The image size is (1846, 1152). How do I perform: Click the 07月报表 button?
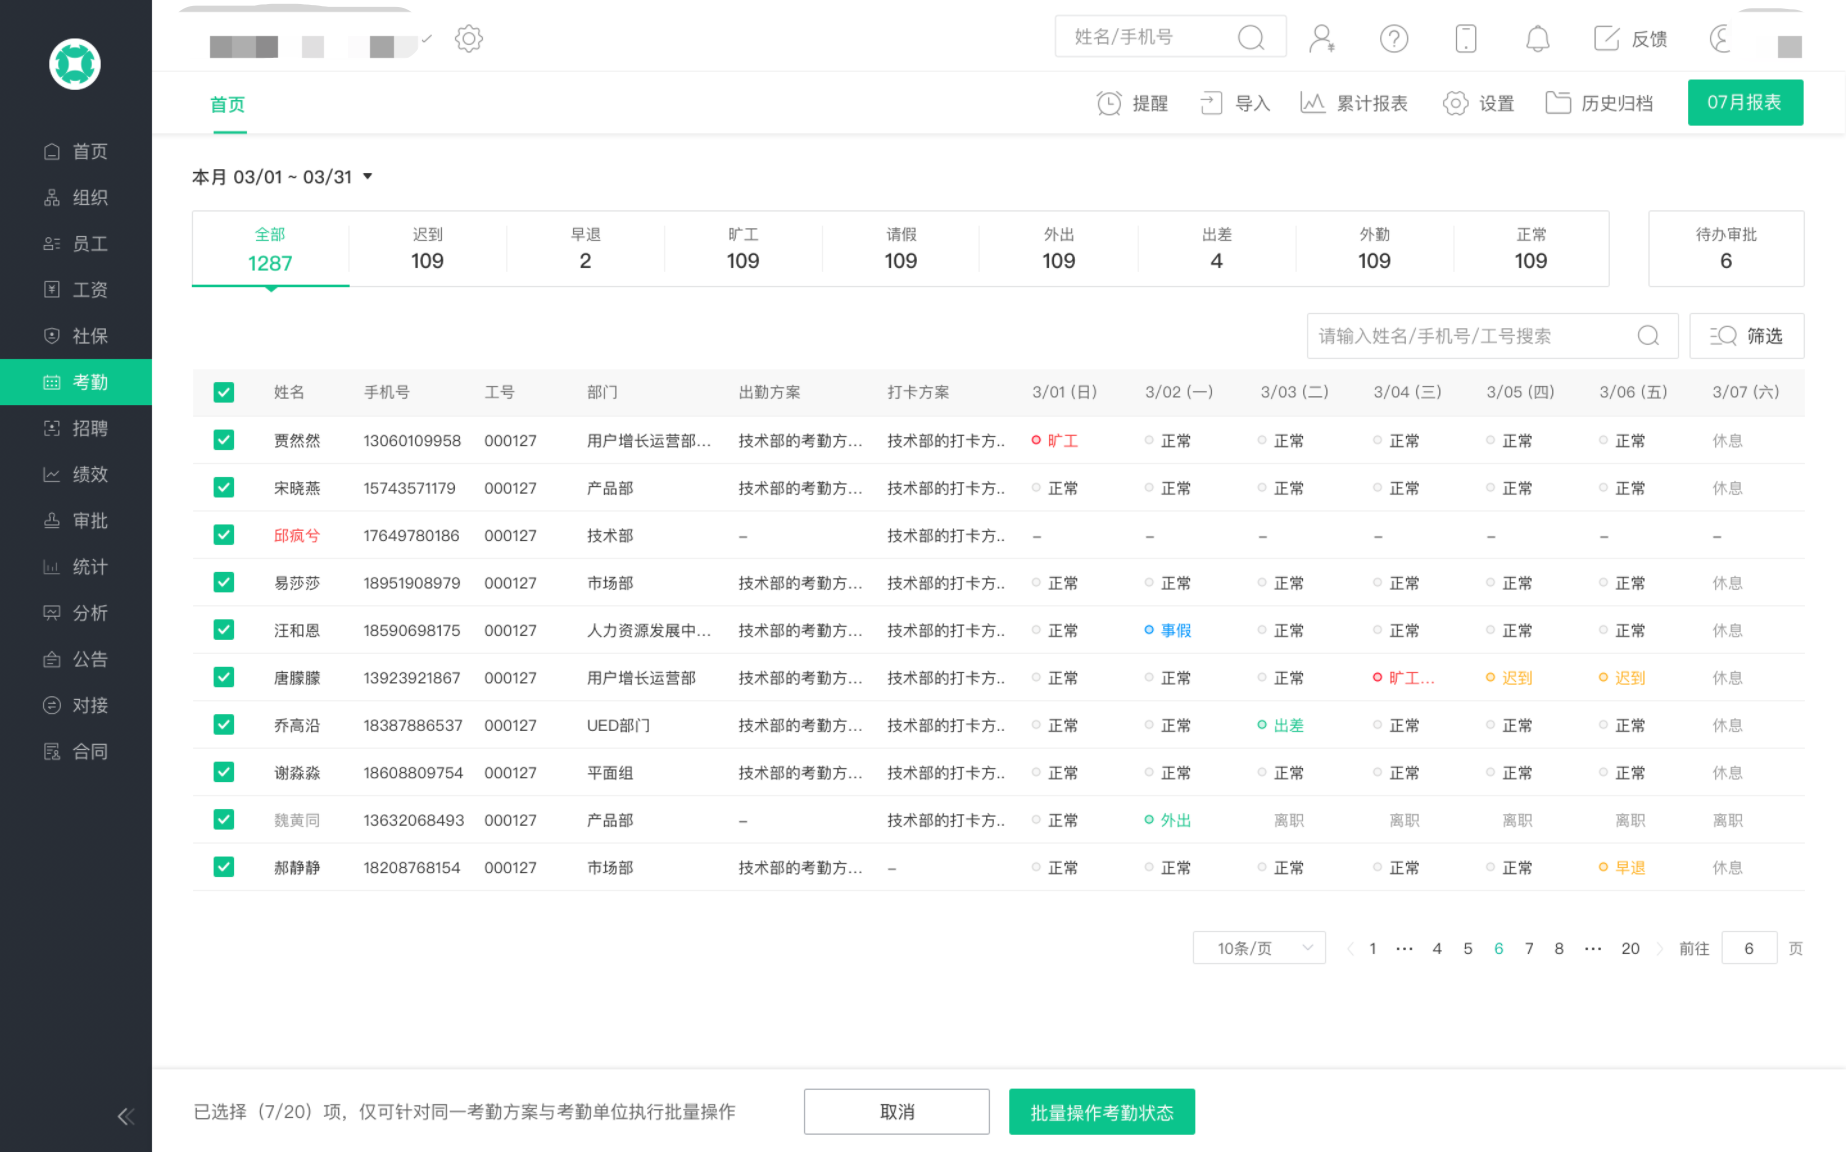[1745, 102]
